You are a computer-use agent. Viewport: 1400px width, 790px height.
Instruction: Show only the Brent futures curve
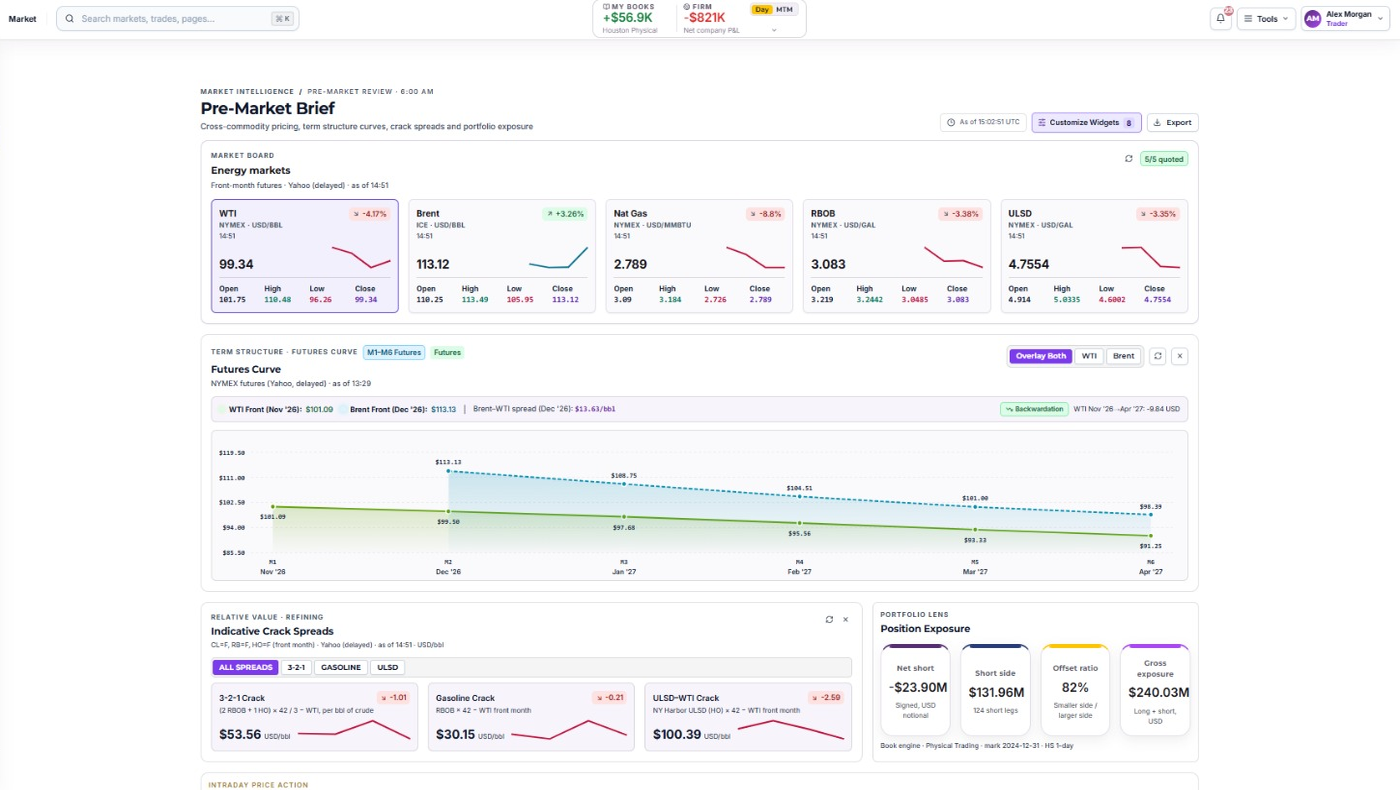click(1124, 356)
